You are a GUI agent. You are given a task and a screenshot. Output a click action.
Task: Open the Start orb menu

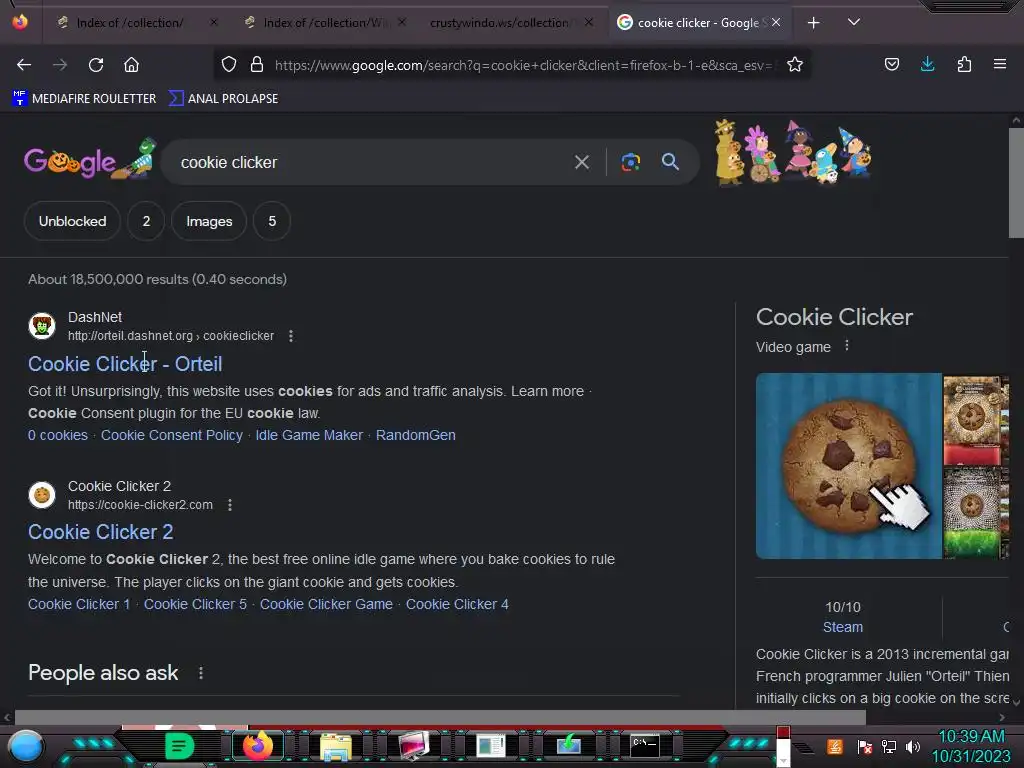[x=26, y=746]
